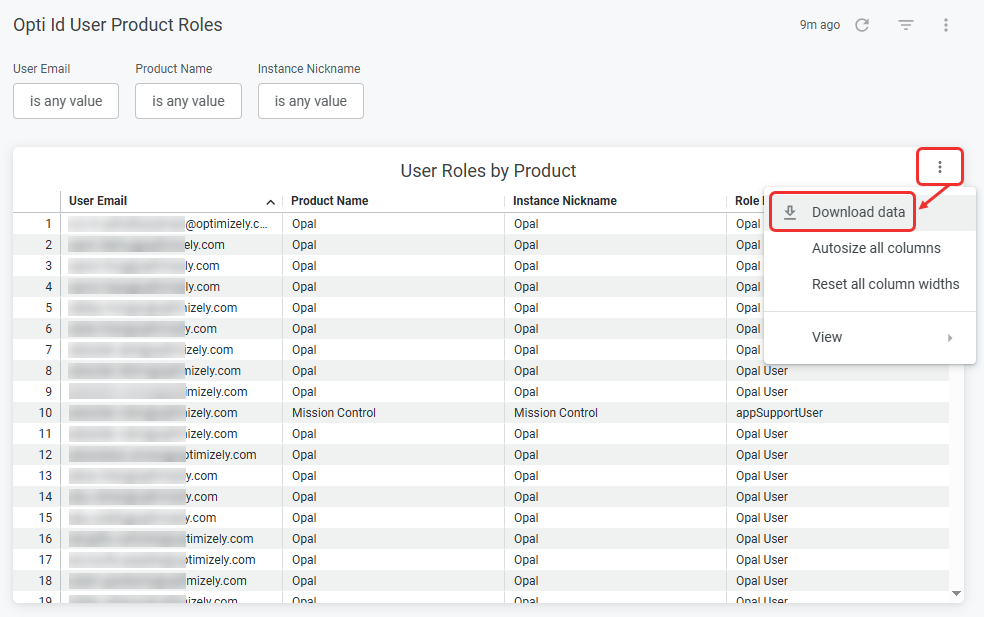This screenshot has width=985, height=617.
Task: Choose Reset all column widths
Action: [885, 284]
